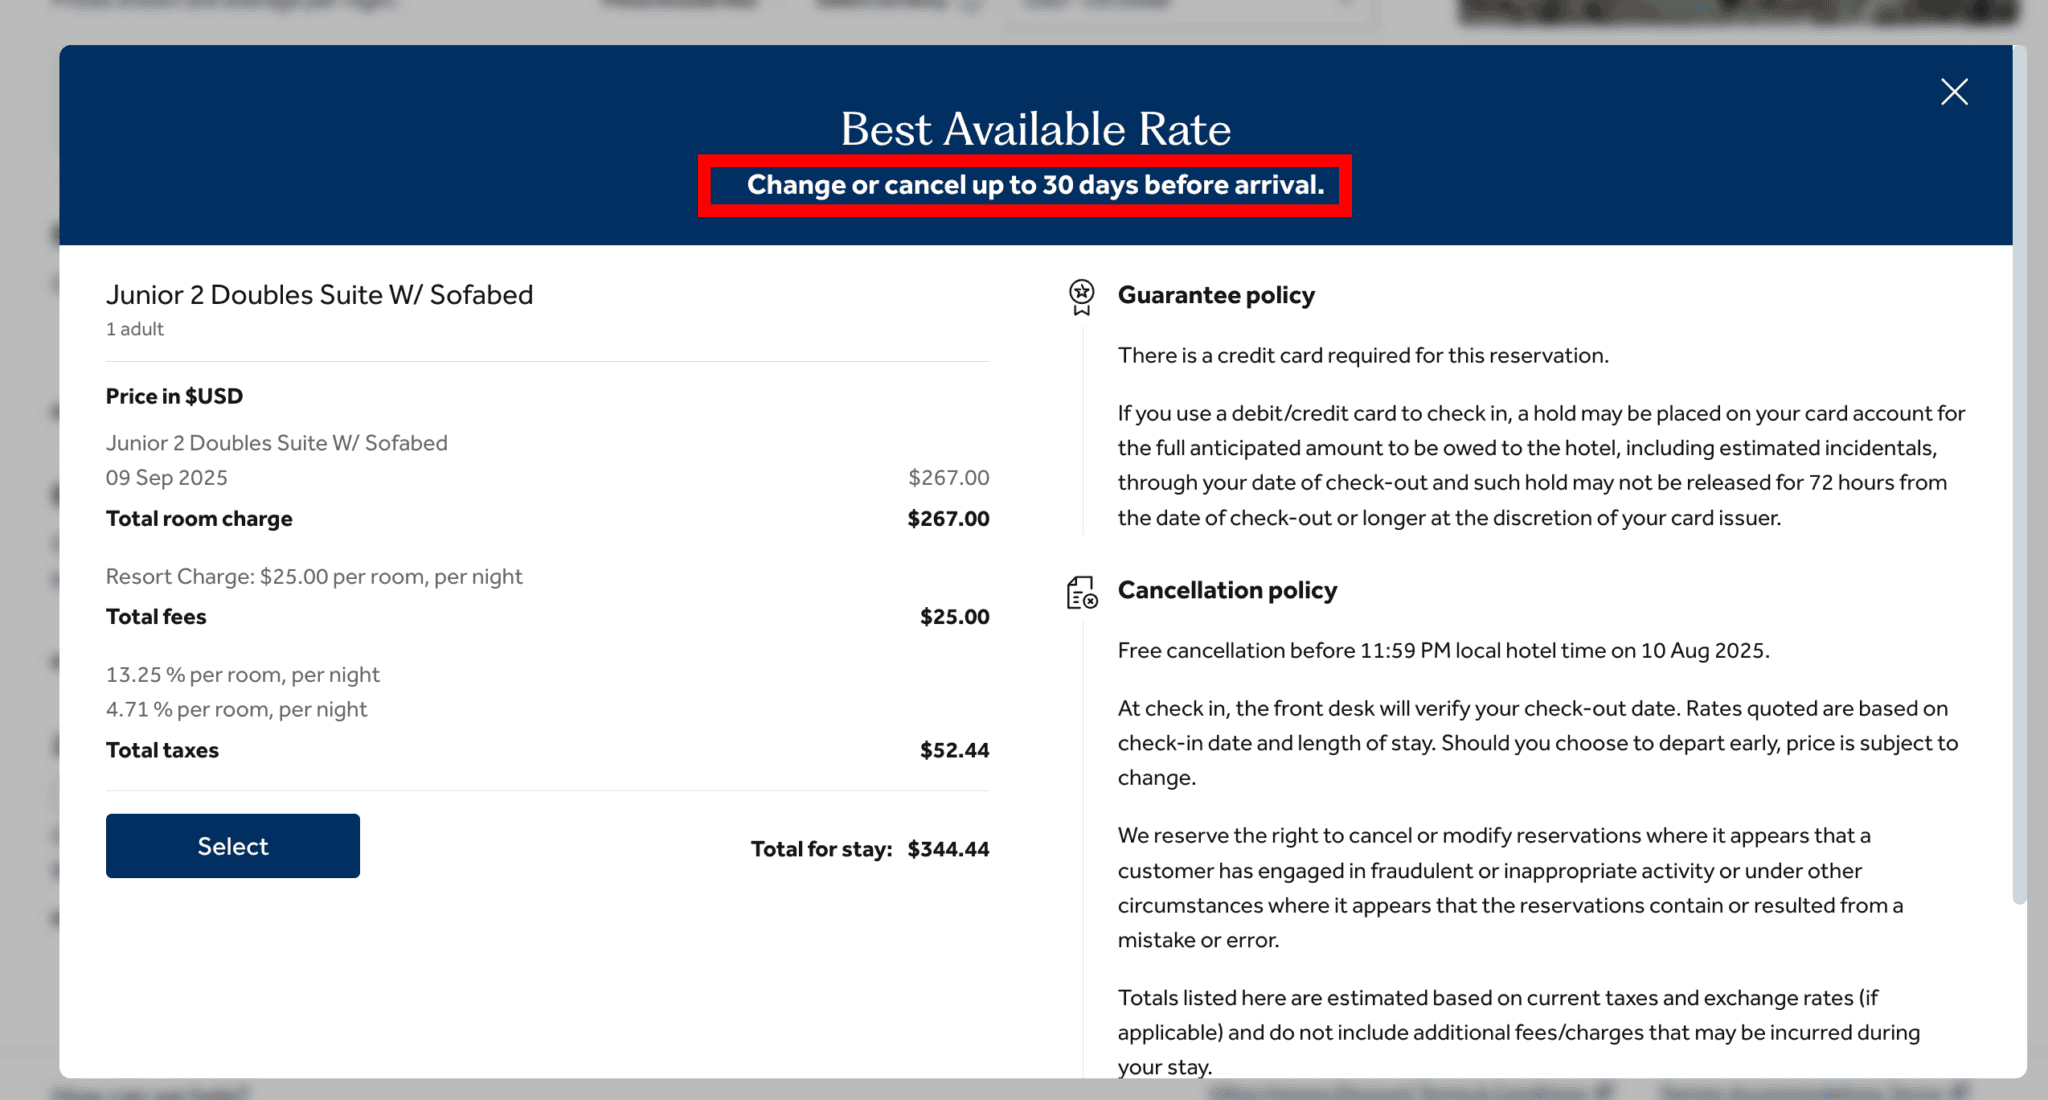
Task: Click the 'Best Available Rate' title
Action: [1034, 128]
